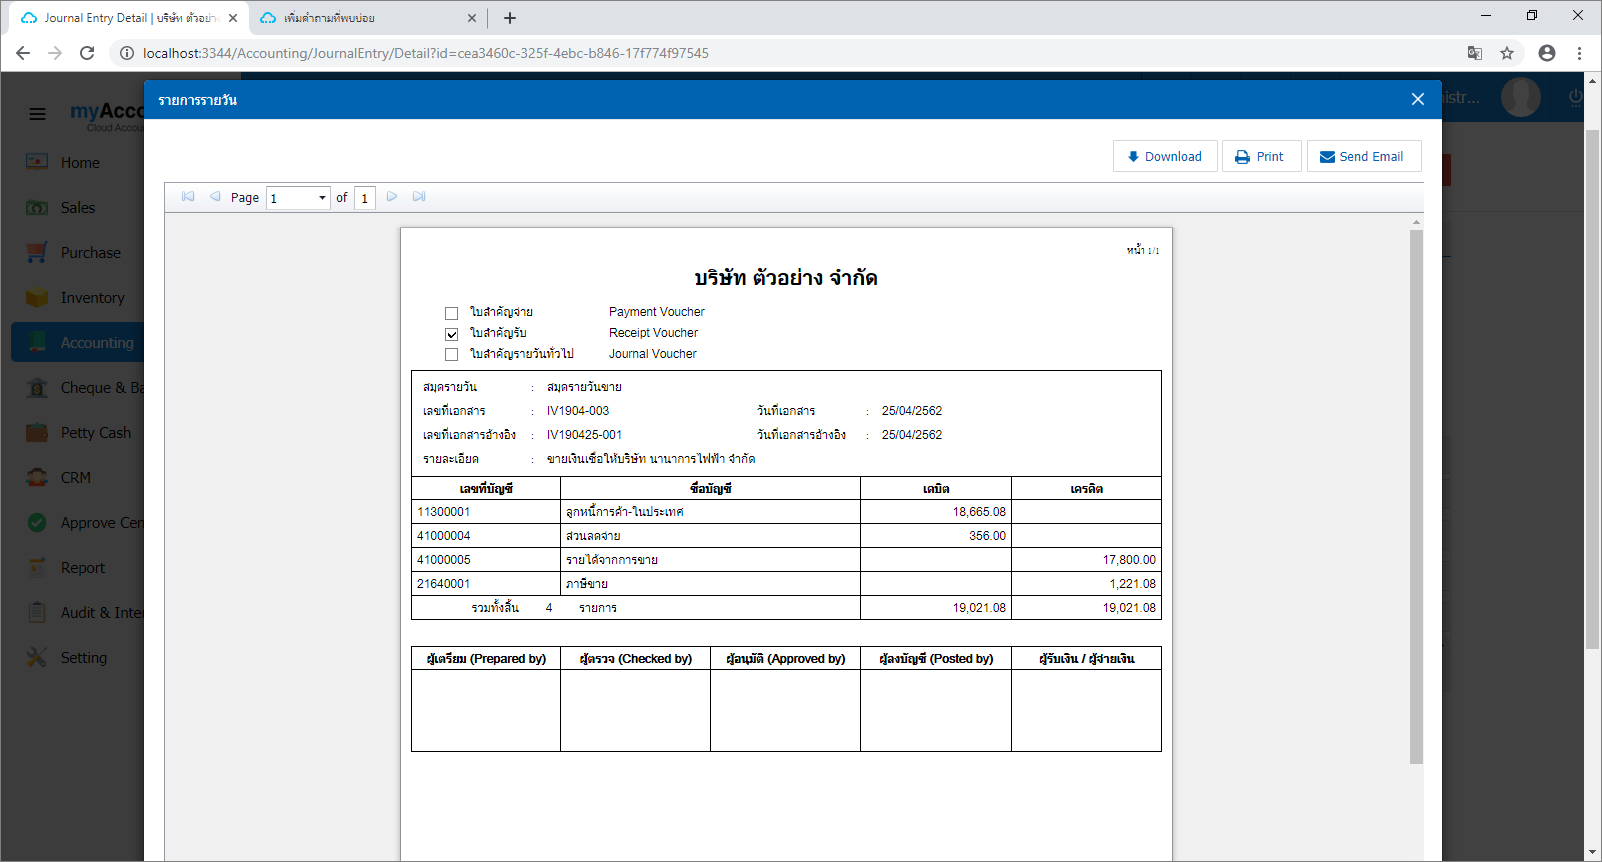Click the browser back arrow
Viewport: 1602px width, 862px height.
23,53
